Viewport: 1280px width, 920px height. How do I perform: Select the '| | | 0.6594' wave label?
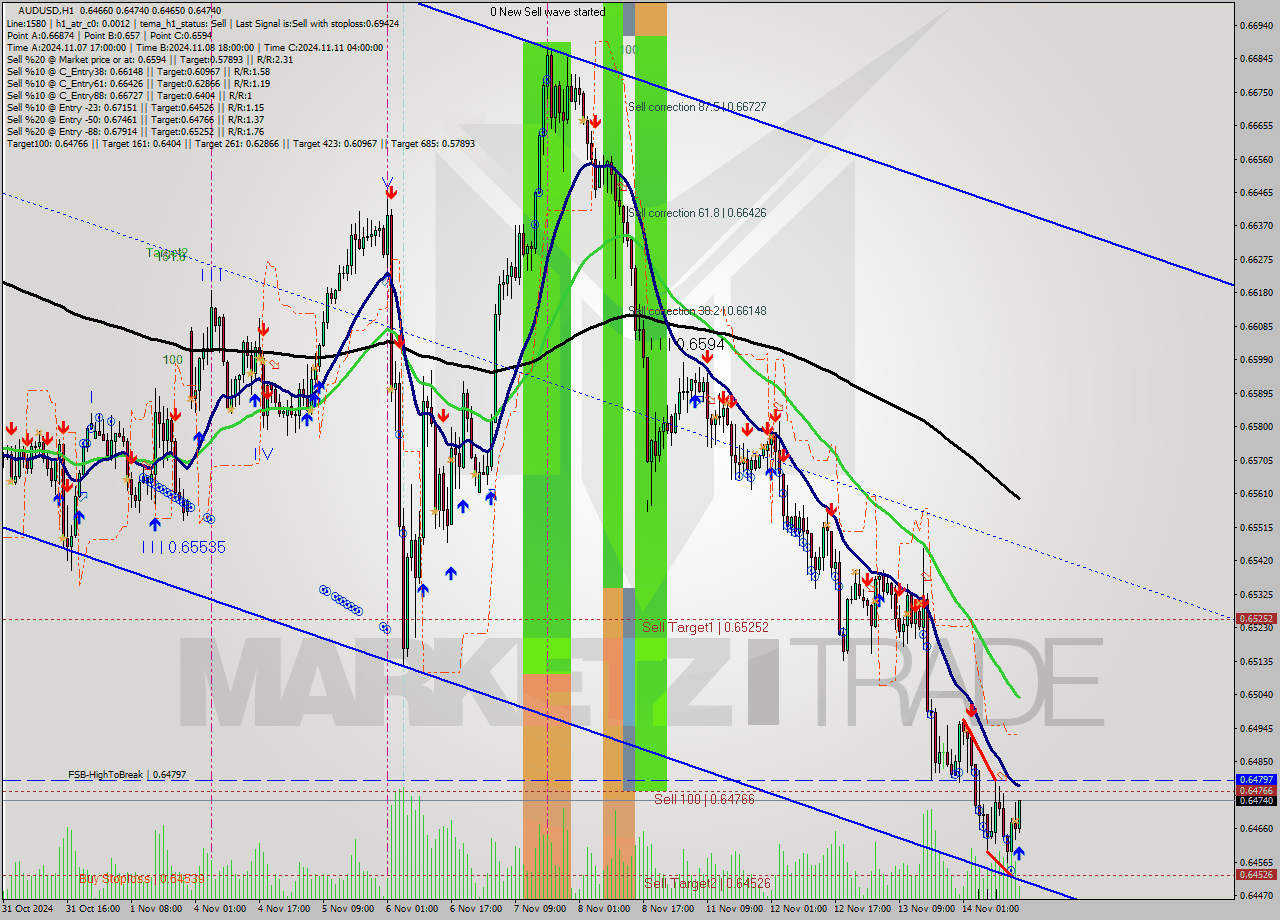(687, 344)
